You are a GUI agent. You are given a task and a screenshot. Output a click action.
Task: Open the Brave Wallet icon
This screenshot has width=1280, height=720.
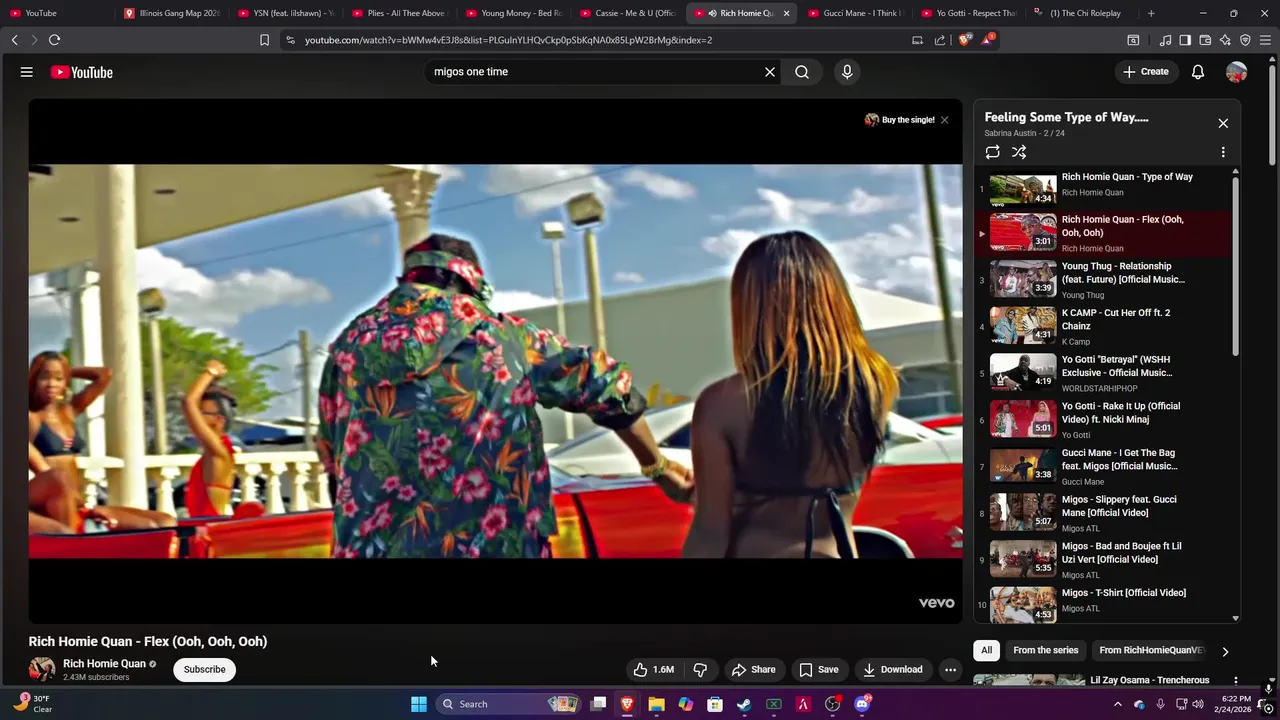point(1205,40)
